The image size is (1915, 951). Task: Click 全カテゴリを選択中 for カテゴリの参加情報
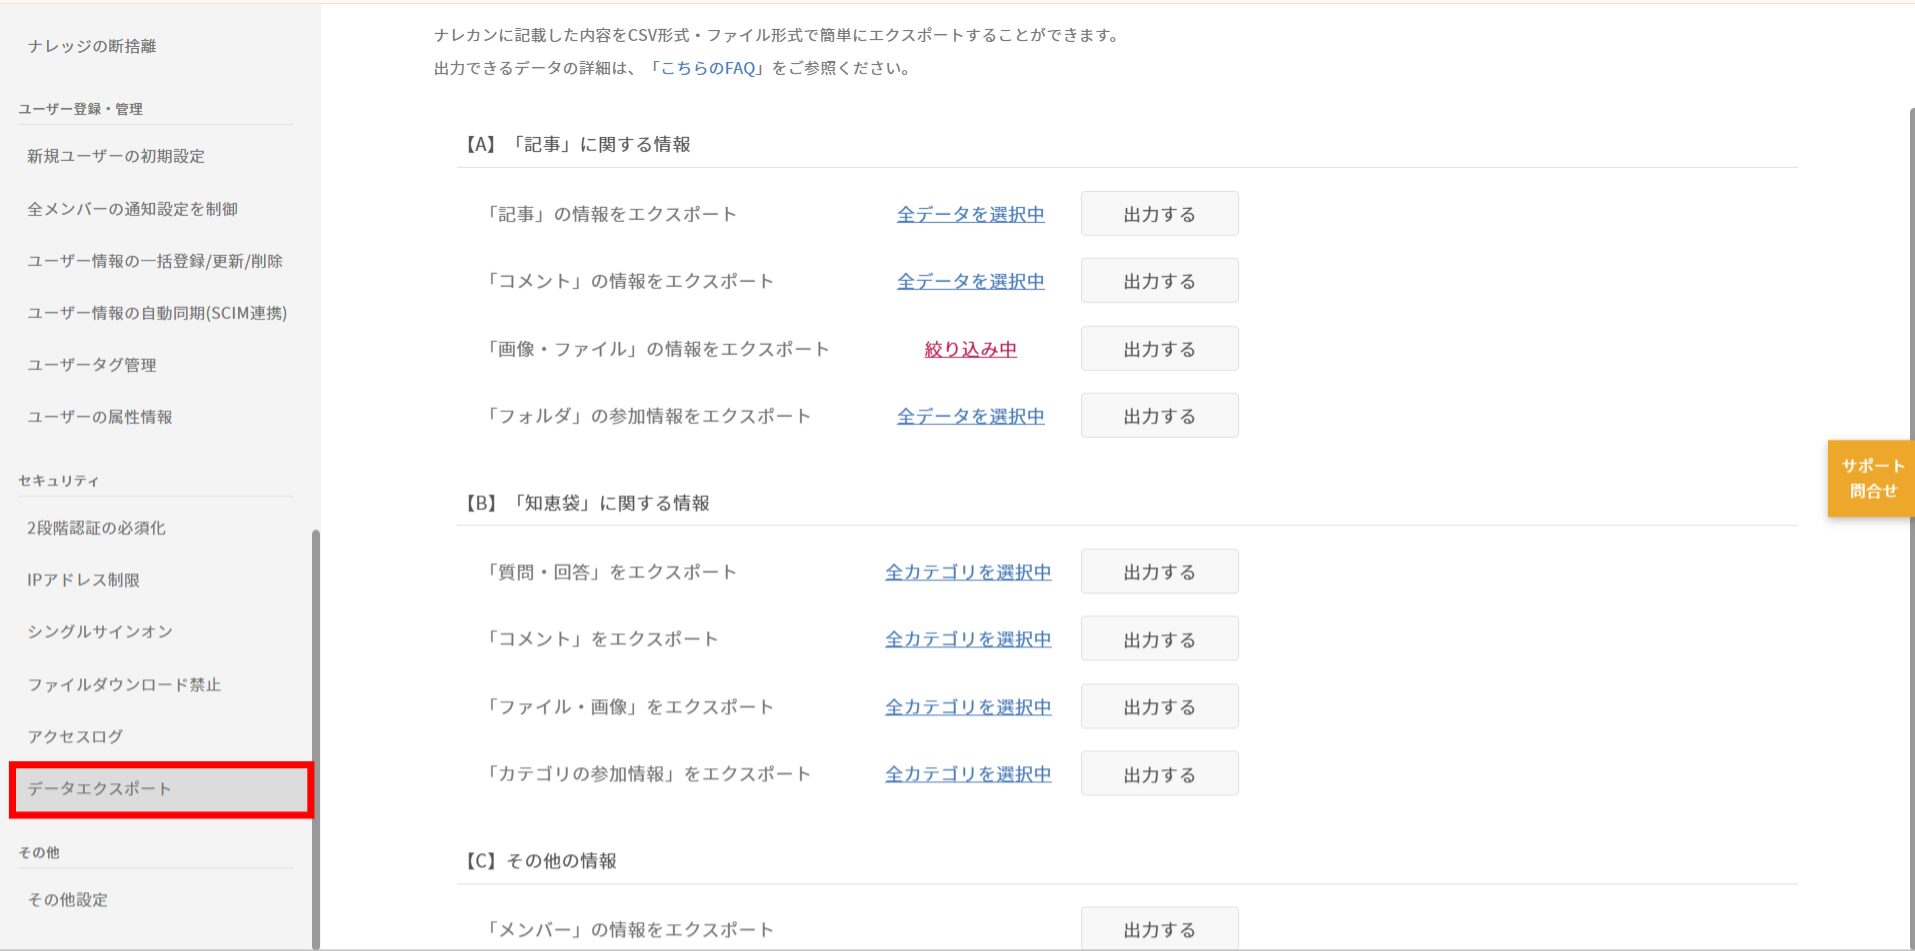point(968,774)
